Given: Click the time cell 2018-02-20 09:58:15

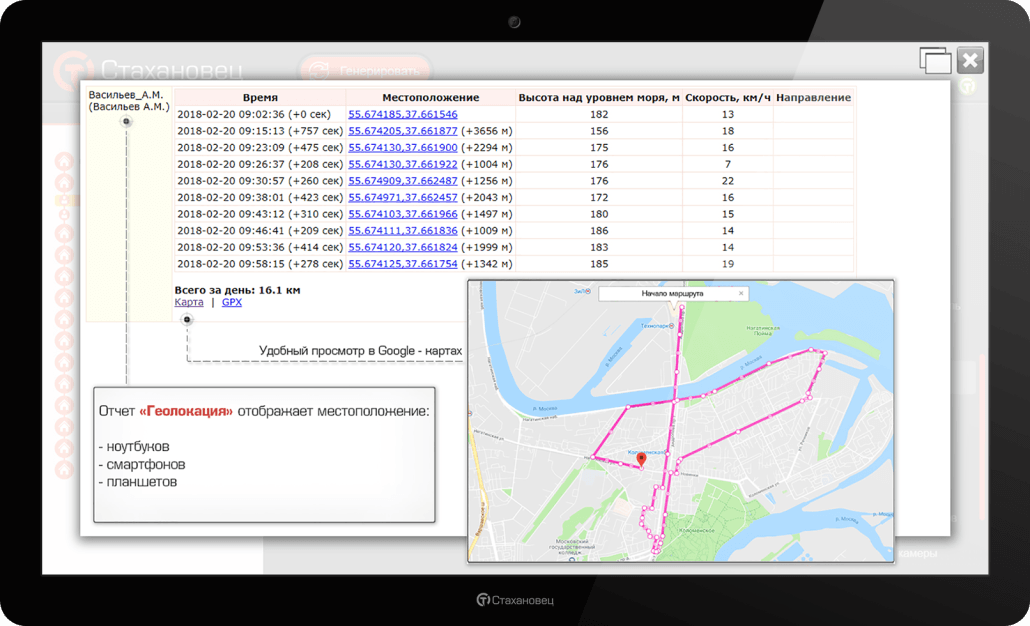Looking at the screenshot, I should 260,264.
